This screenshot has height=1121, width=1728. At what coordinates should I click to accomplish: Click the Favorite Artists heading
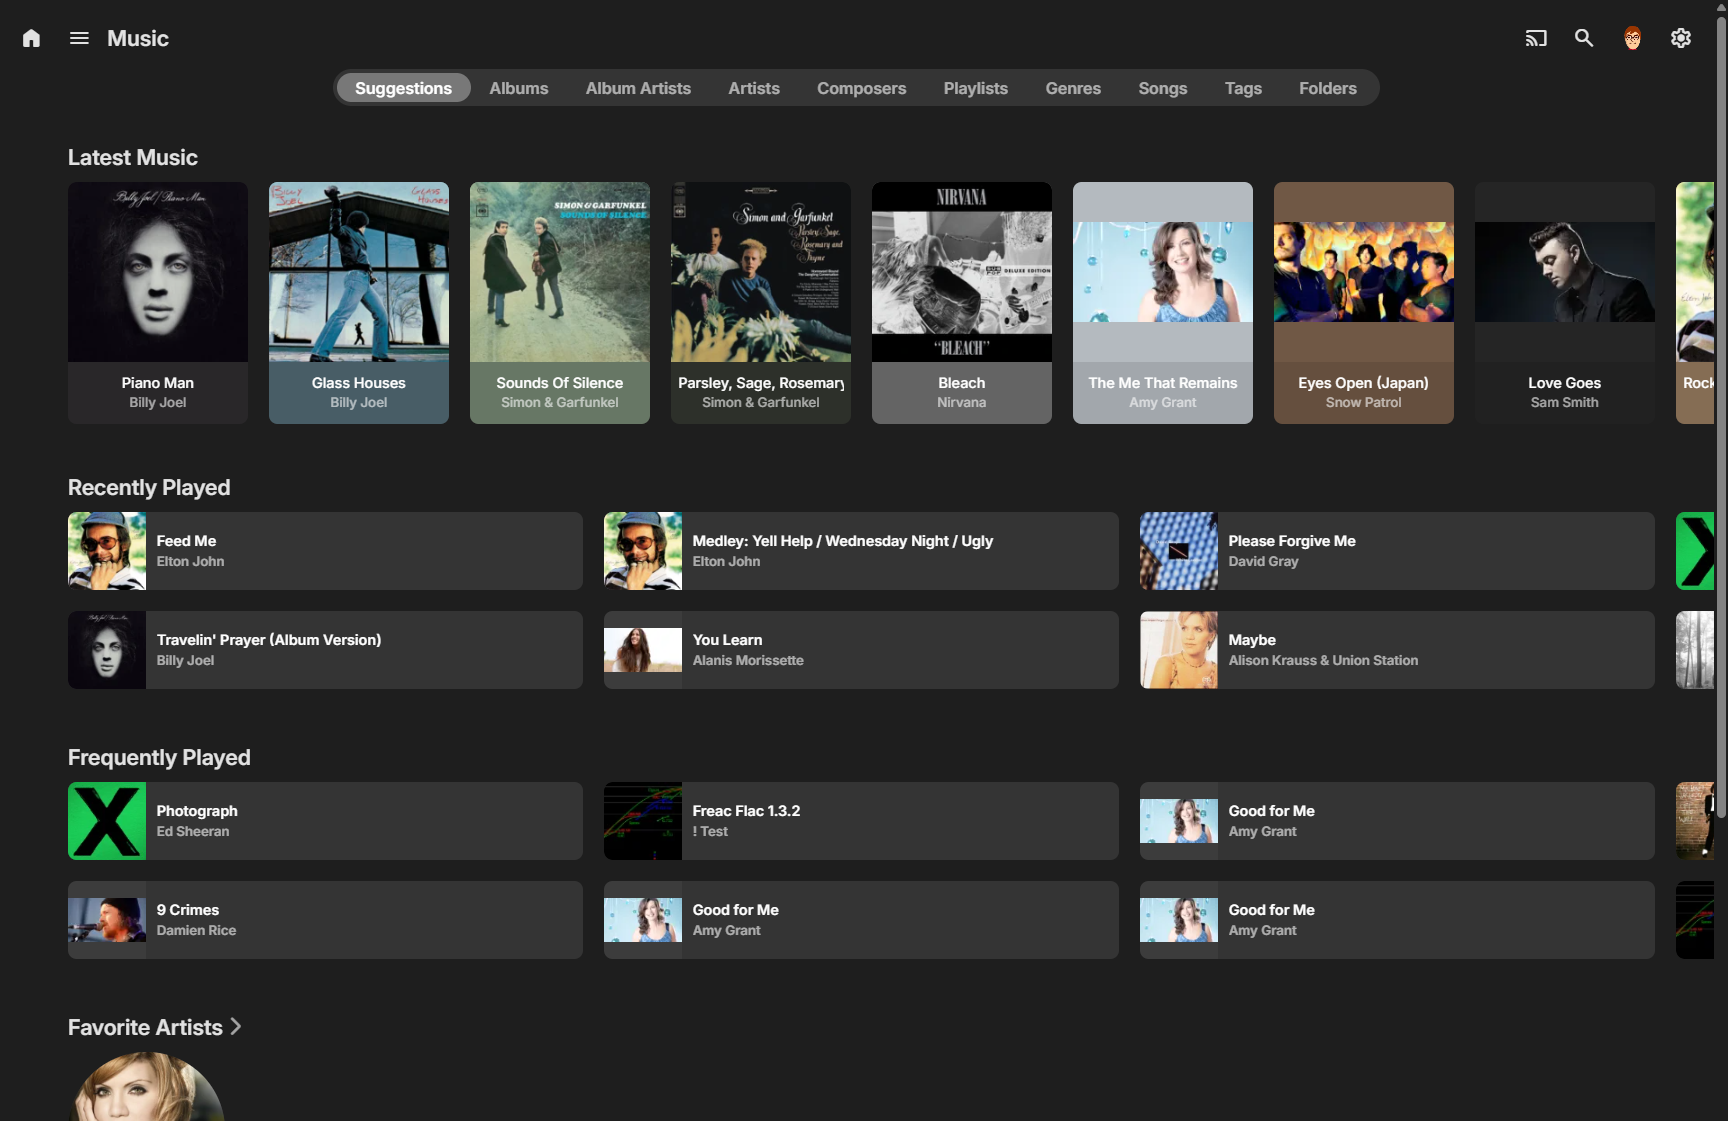pos(145,1027)
